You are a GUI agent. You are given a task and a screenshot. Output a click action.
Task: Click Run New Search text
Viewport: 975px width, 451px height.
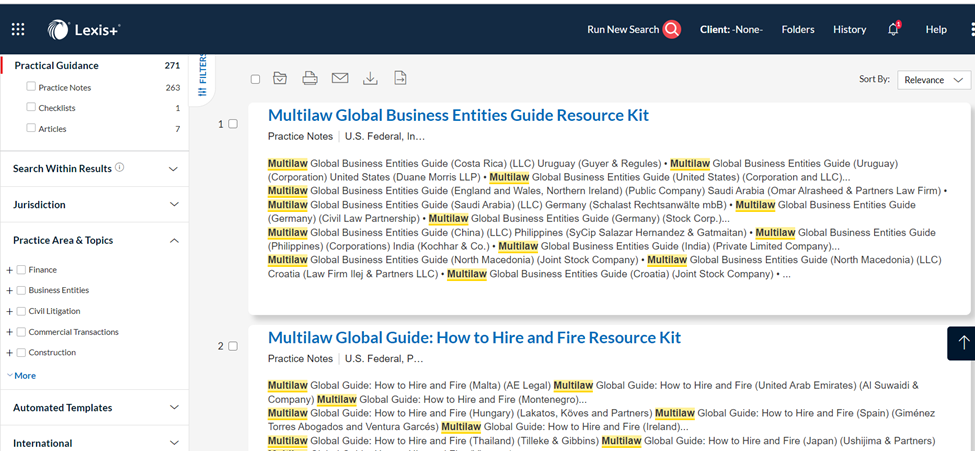(622, 29)
